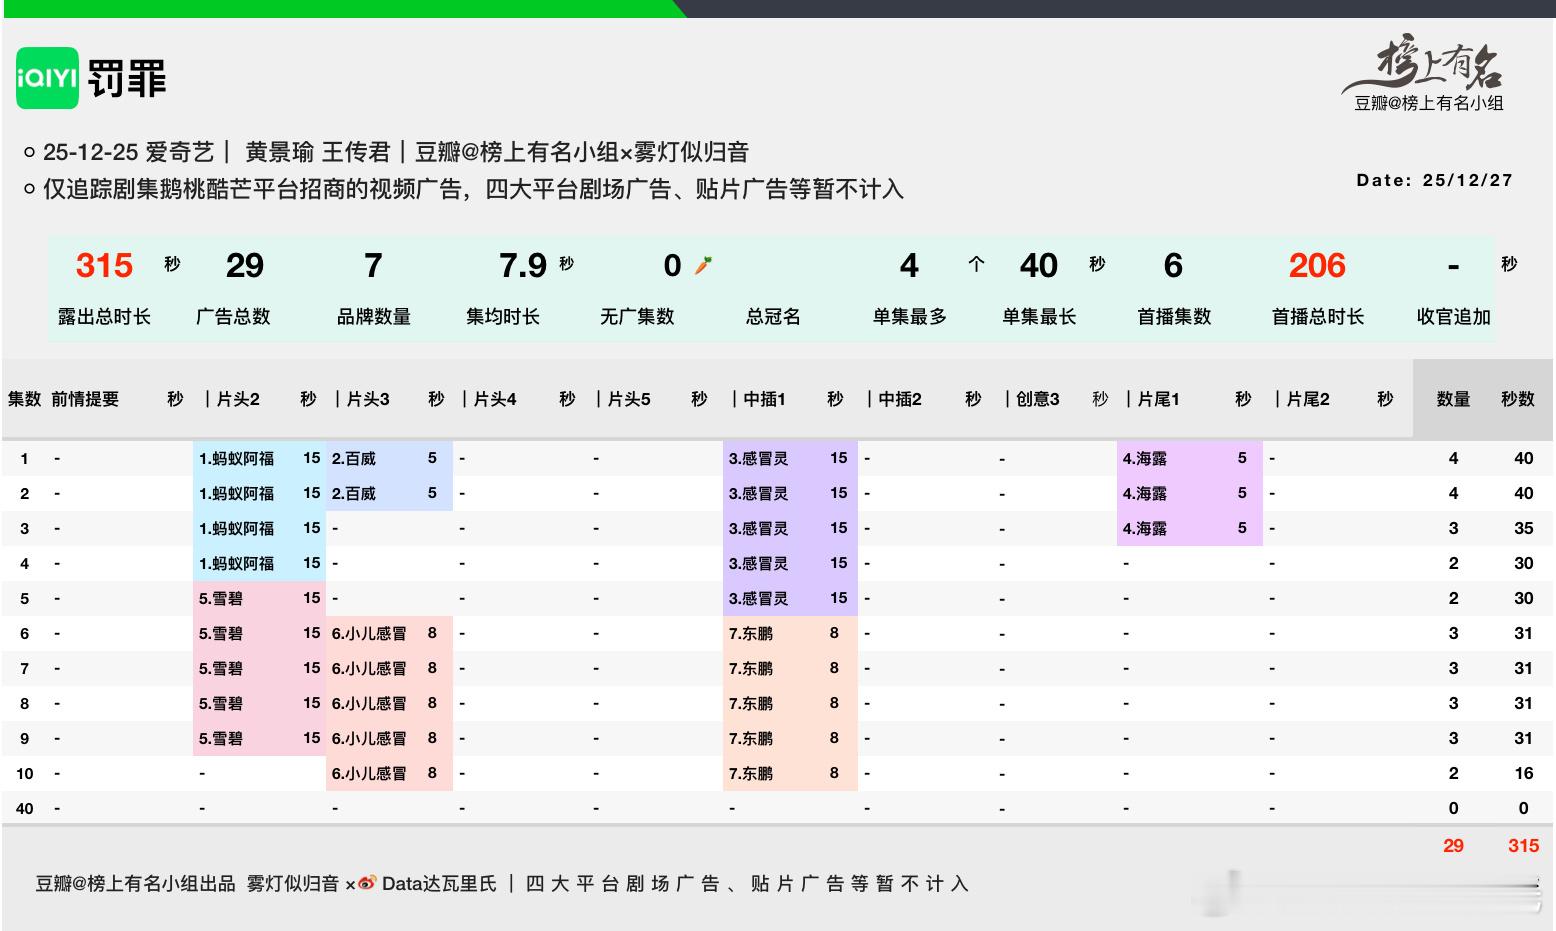Image resolution: width=1556 pixels, height=931 pixels.
Task: Click Data达瓦里氏 in the footer
Action: point(439,884)
